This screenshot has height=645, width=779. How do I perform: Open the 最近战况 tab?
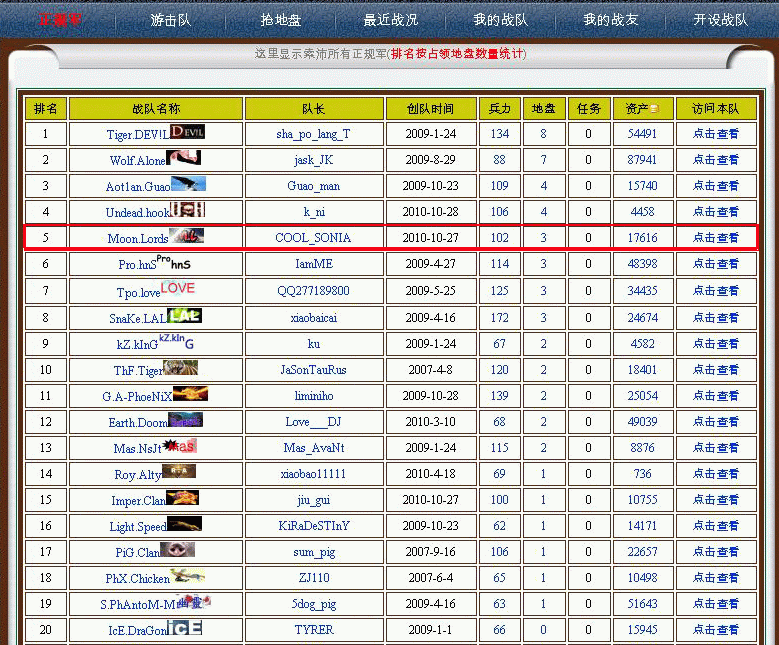click(x=390, y=20)
